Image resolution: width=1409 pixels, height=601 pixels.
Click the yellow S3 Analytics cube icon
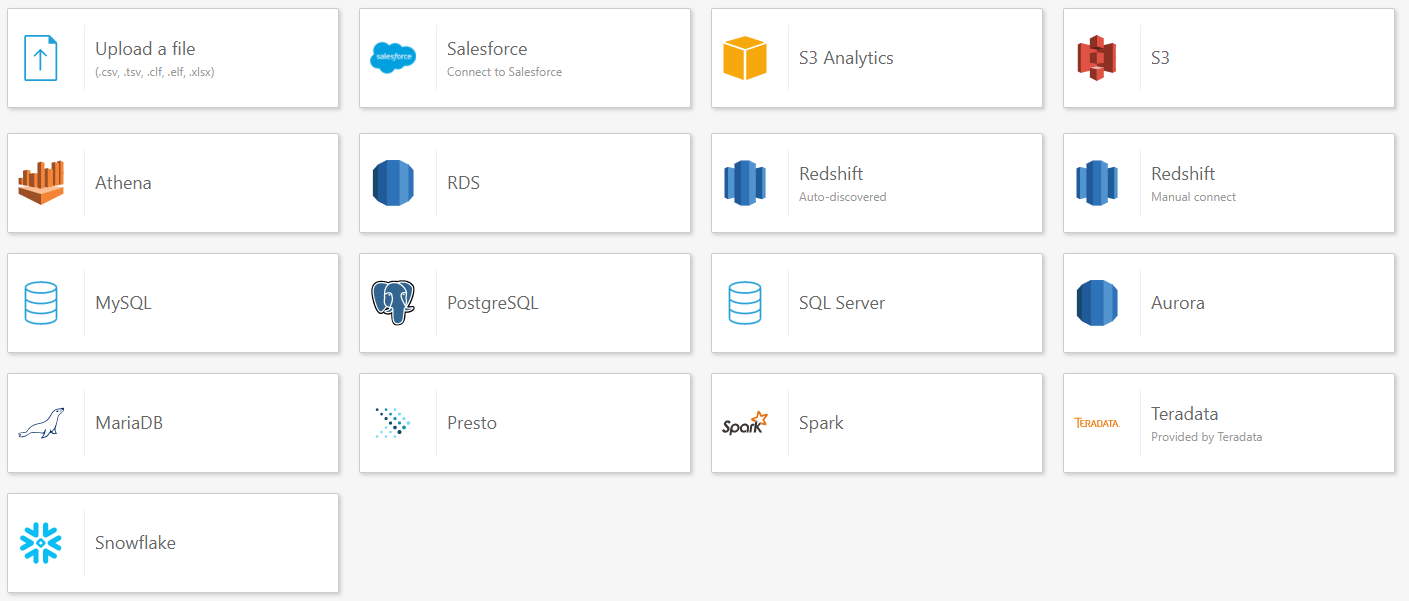tap(745, 58)
